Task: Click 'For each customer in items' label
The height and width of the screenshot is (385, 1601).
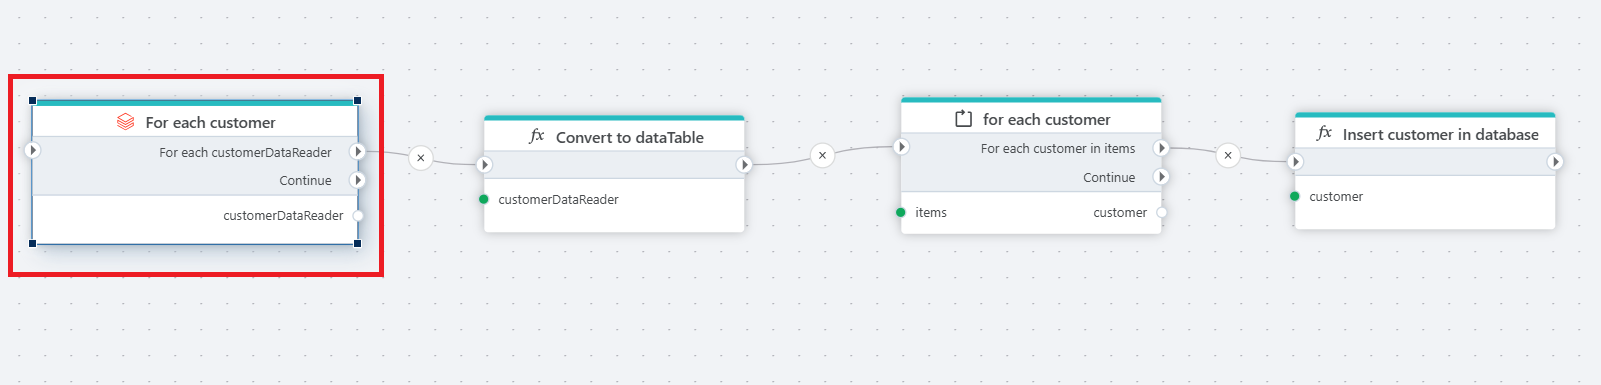Action: pos(1058,148)
